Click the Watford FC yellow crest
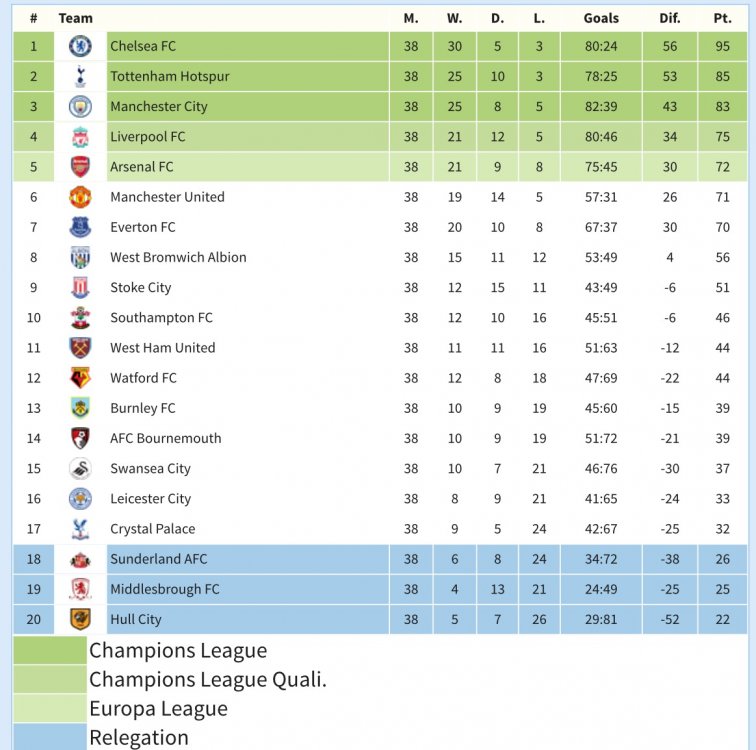756x750 pixels. point(81,378)
